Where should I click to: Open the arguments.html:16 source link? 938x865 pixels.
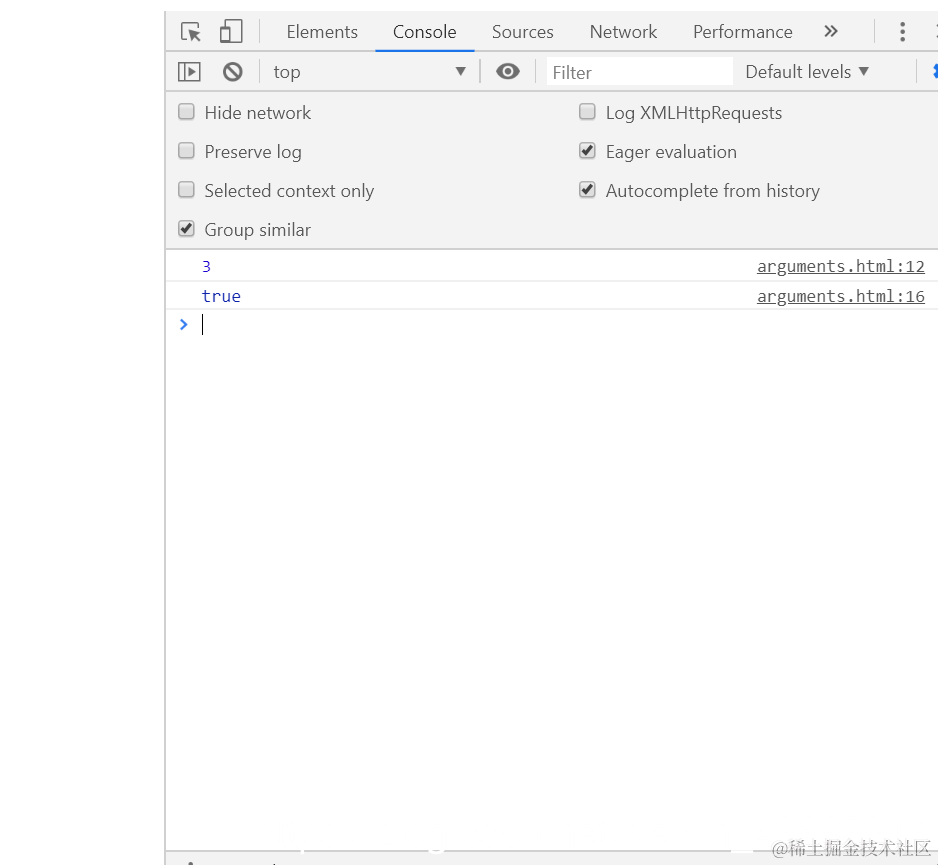pos(840,296)
